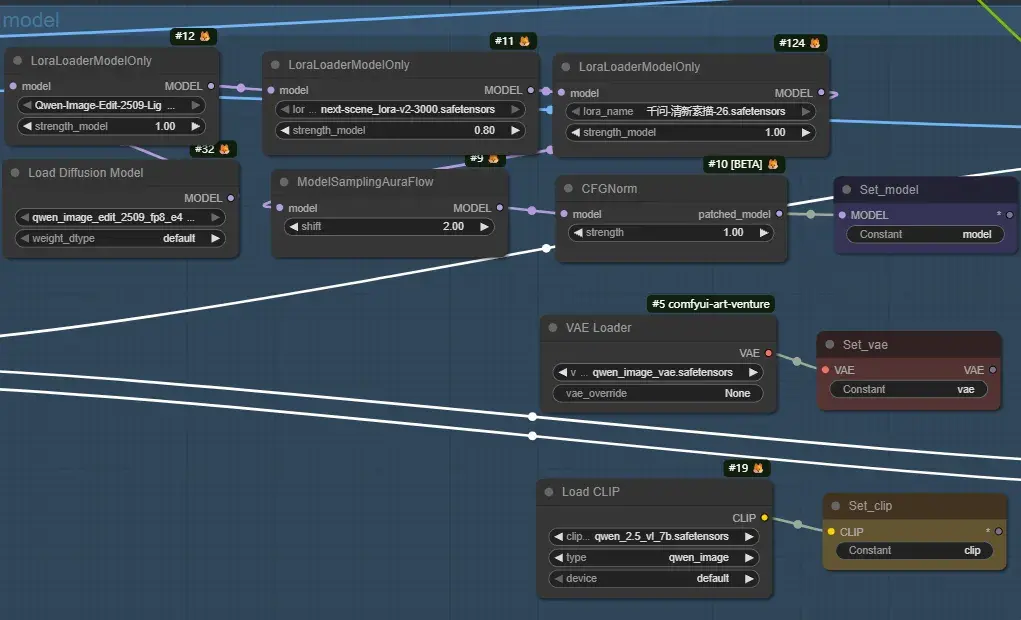Screen dimensions: 1021x620
Task: Collapse the Load Diffusion Model node
Action: 15,173
